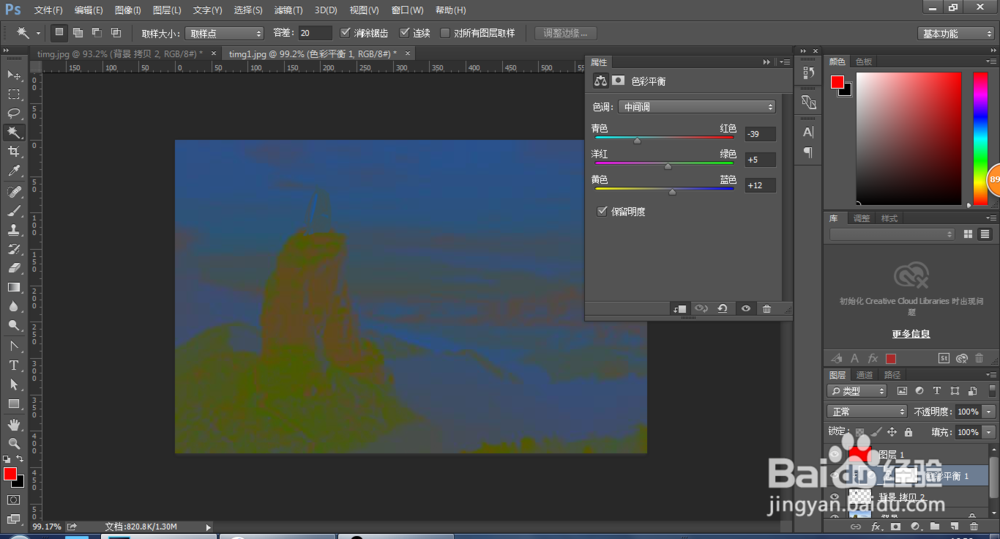Select the Eraser tool

pyautogui.click(x=13, y=269)
